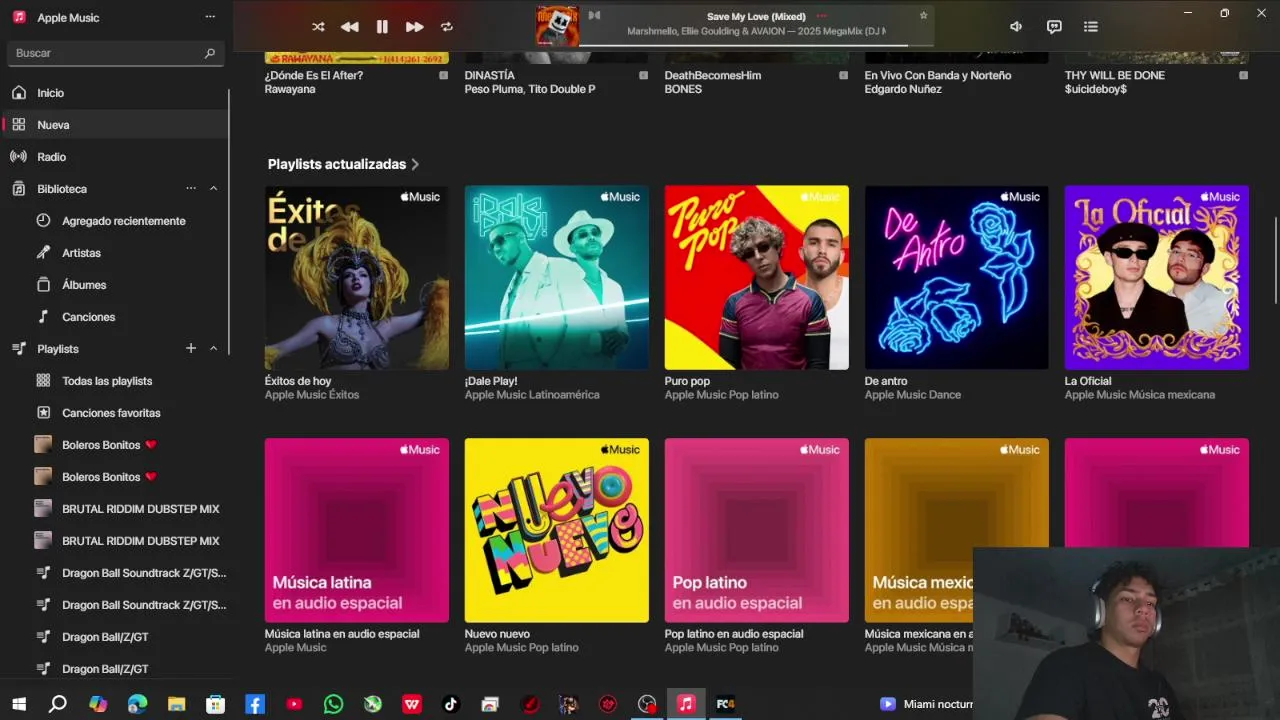Screen dimensions: 1280x720
Task: Open Nuevo nuevo playlist cover
Action: (x=557, y=530)
